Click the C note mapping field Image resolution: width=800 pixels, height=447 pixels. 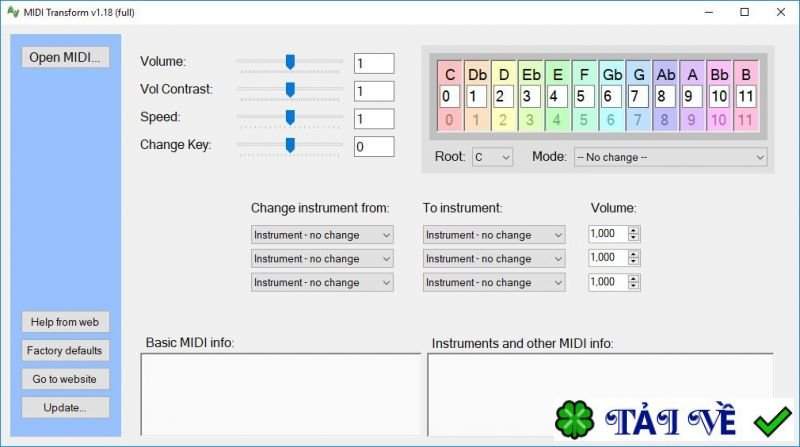coord(449,96)
